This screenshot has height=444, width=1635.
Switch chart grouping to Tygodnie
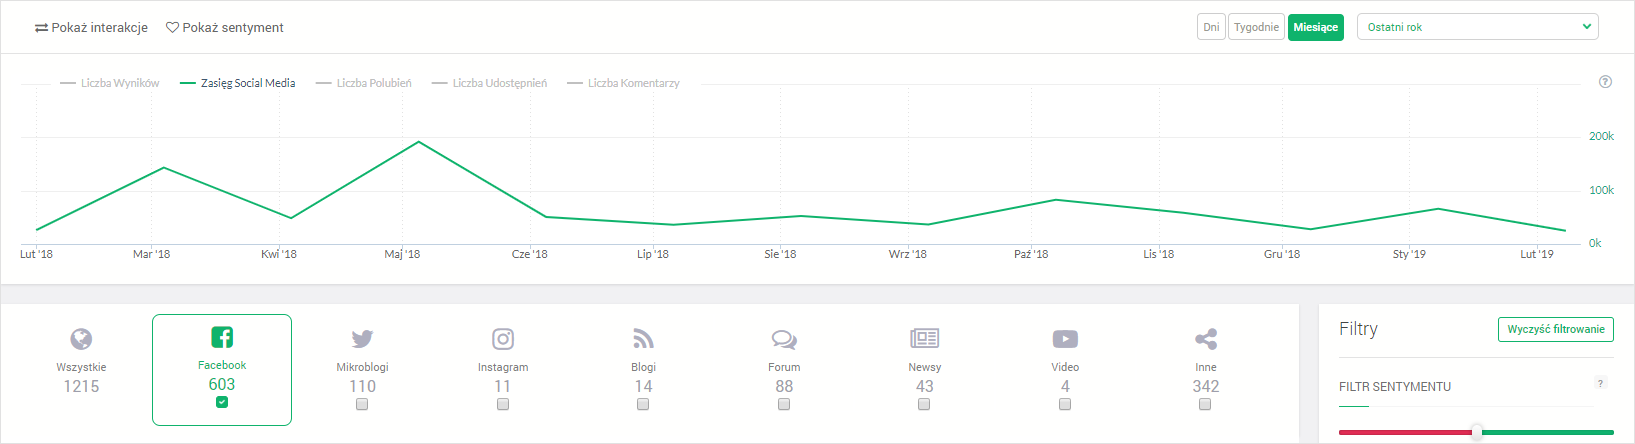(x=1256, y=27)
